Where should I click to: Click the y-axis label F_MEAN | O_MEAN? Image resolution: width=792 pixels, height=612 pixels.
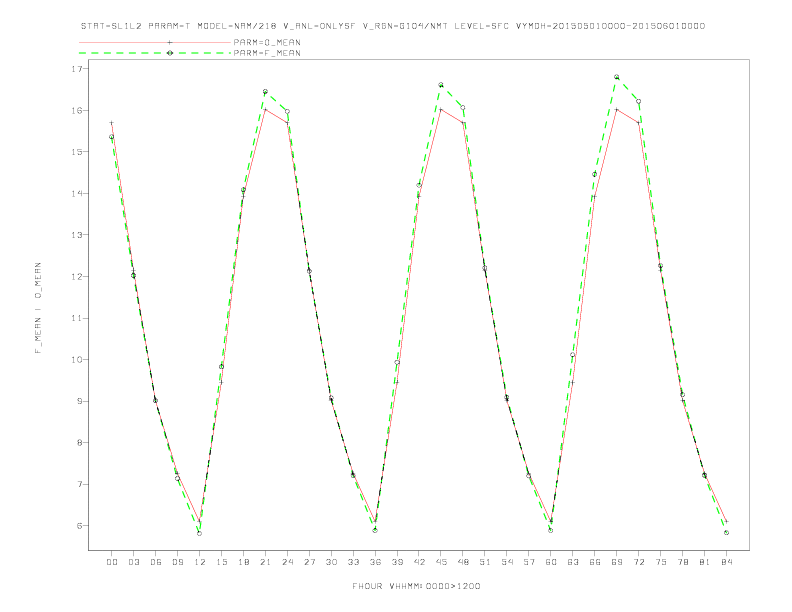(x=38, y=308)
